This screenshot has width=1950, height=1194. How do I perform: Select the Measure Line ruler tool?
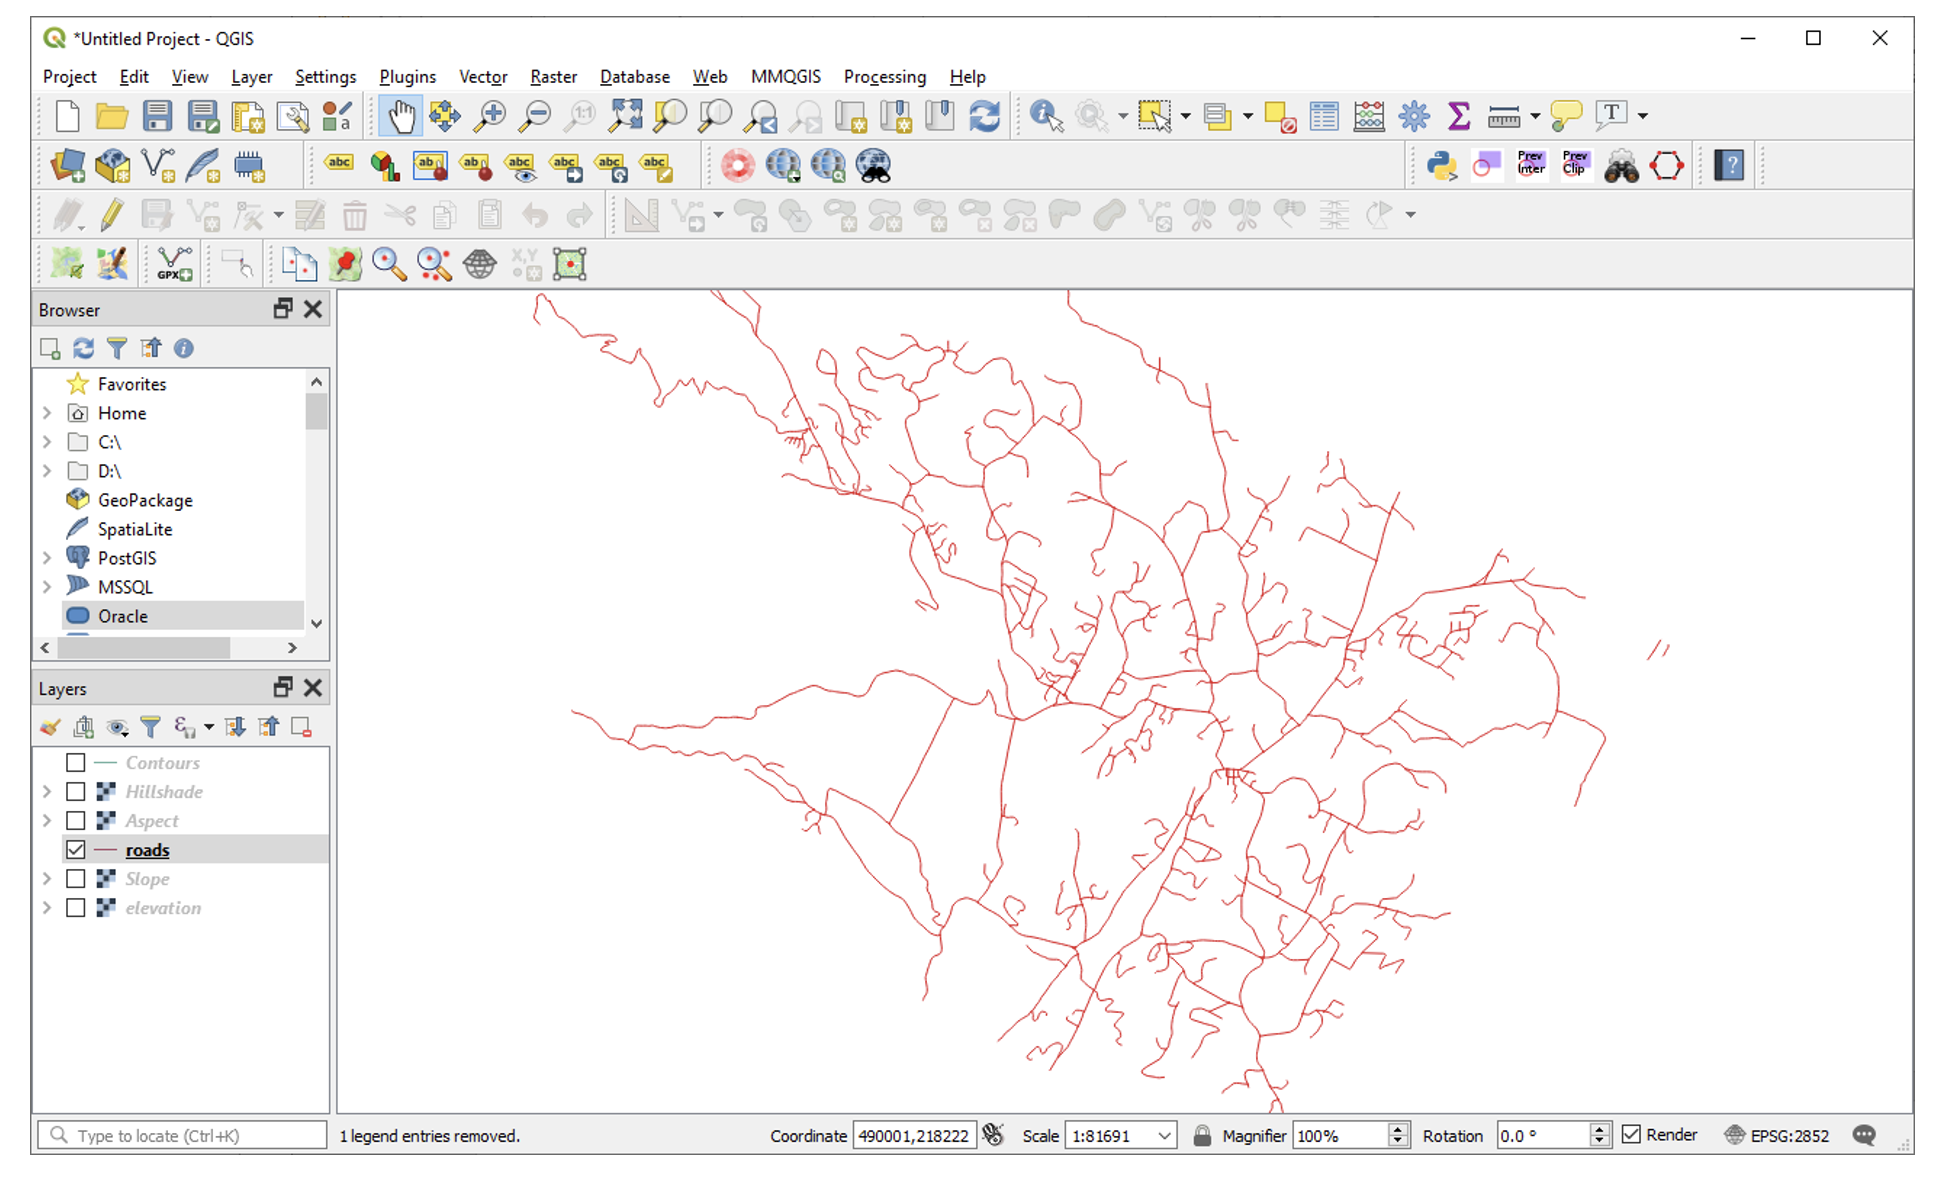click(1504, 117)
